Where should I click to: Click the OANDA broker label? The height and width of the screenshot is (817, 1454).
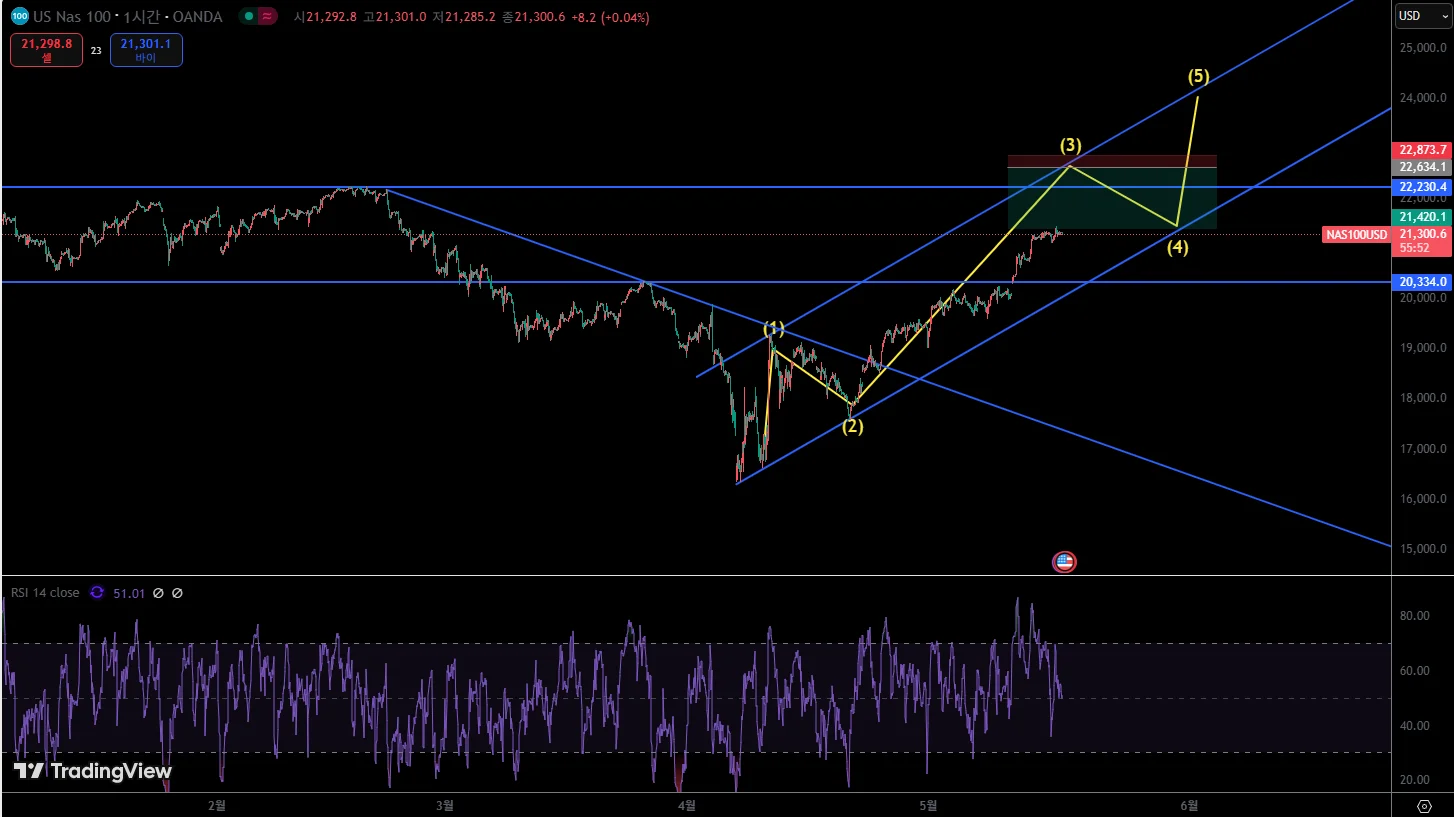(198, 17)
